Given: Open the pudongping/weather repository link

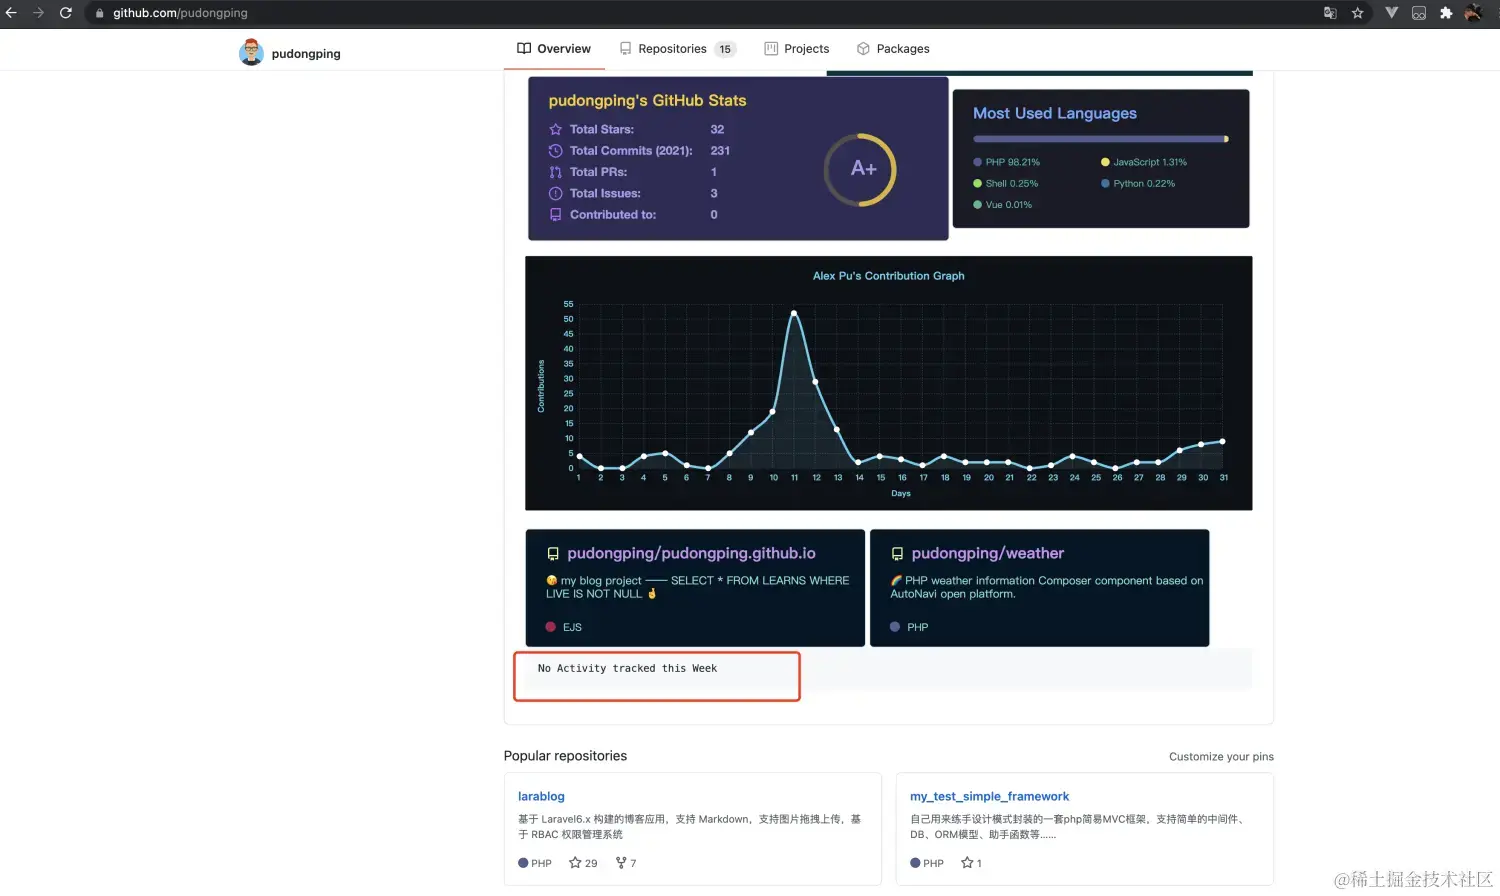Looking at the screenshot, I should pyautogui.click(x=987, y=553).
